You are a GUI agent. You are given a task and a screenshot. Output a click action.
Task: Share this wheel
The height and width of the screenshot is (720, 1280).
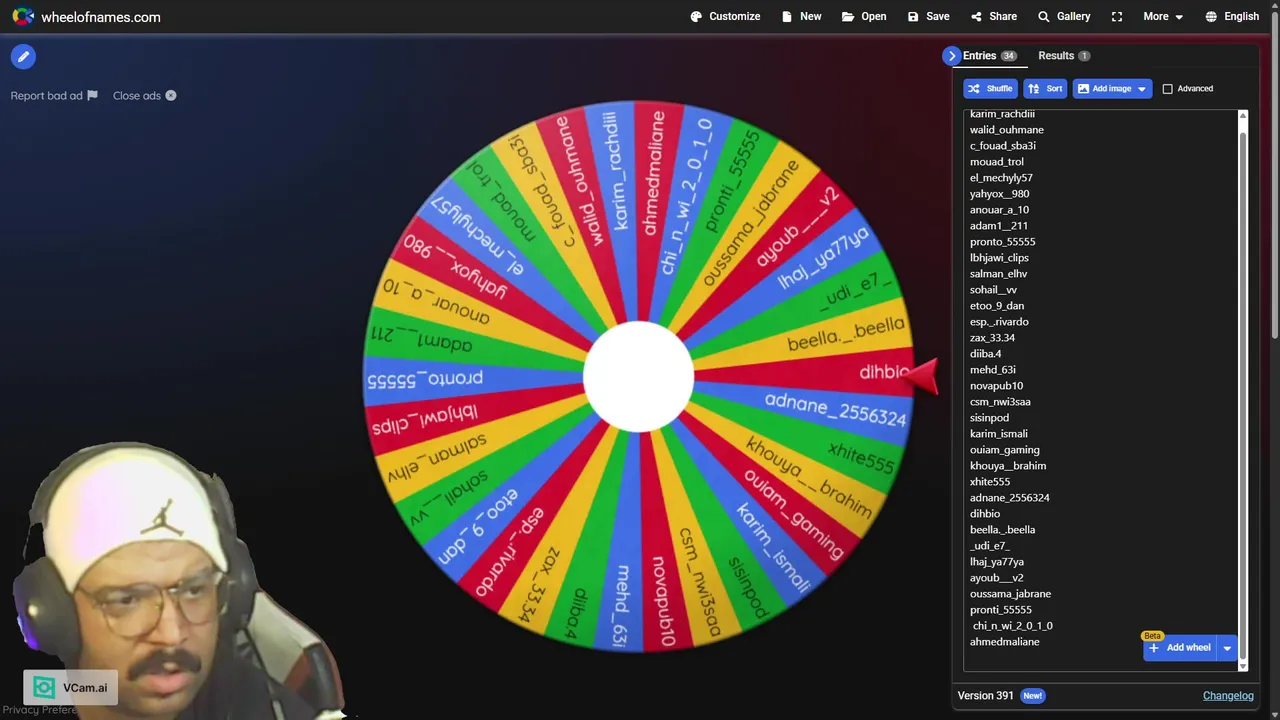[993, 16]
